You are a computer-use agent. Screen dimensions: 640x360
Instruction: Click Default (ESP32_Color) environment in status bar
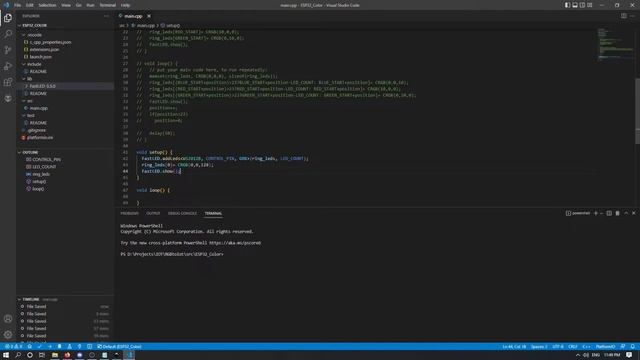[x=119, y=347]
